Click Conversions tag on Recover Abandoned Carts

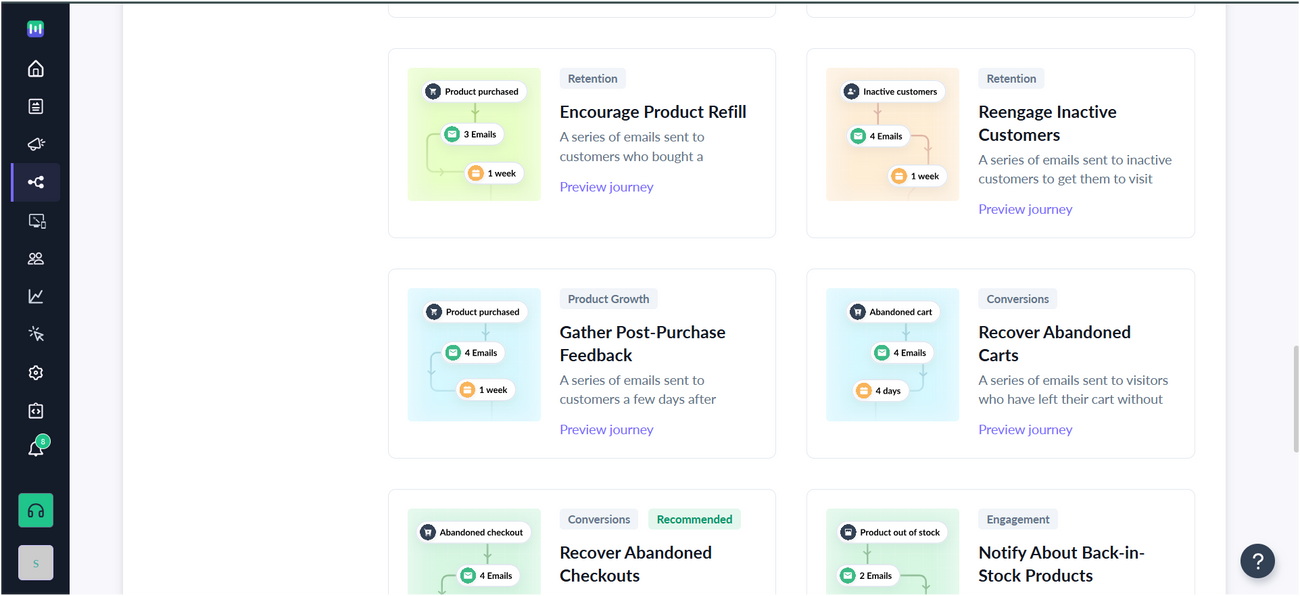pyautogui.click(x=1017, y=299)
